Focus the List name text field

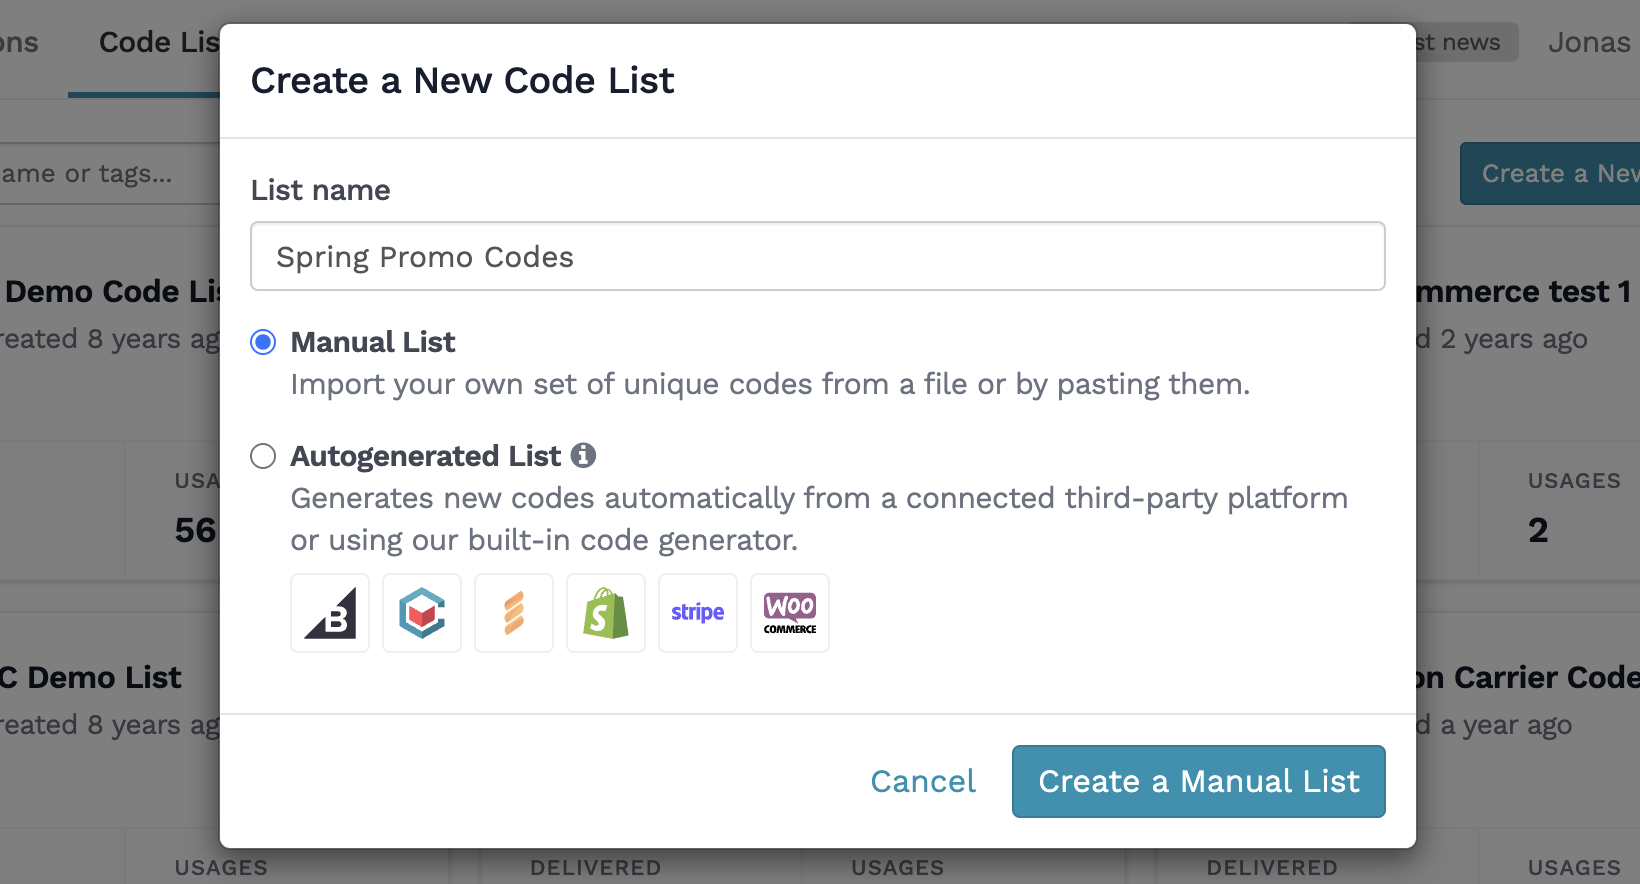(817, 257)
